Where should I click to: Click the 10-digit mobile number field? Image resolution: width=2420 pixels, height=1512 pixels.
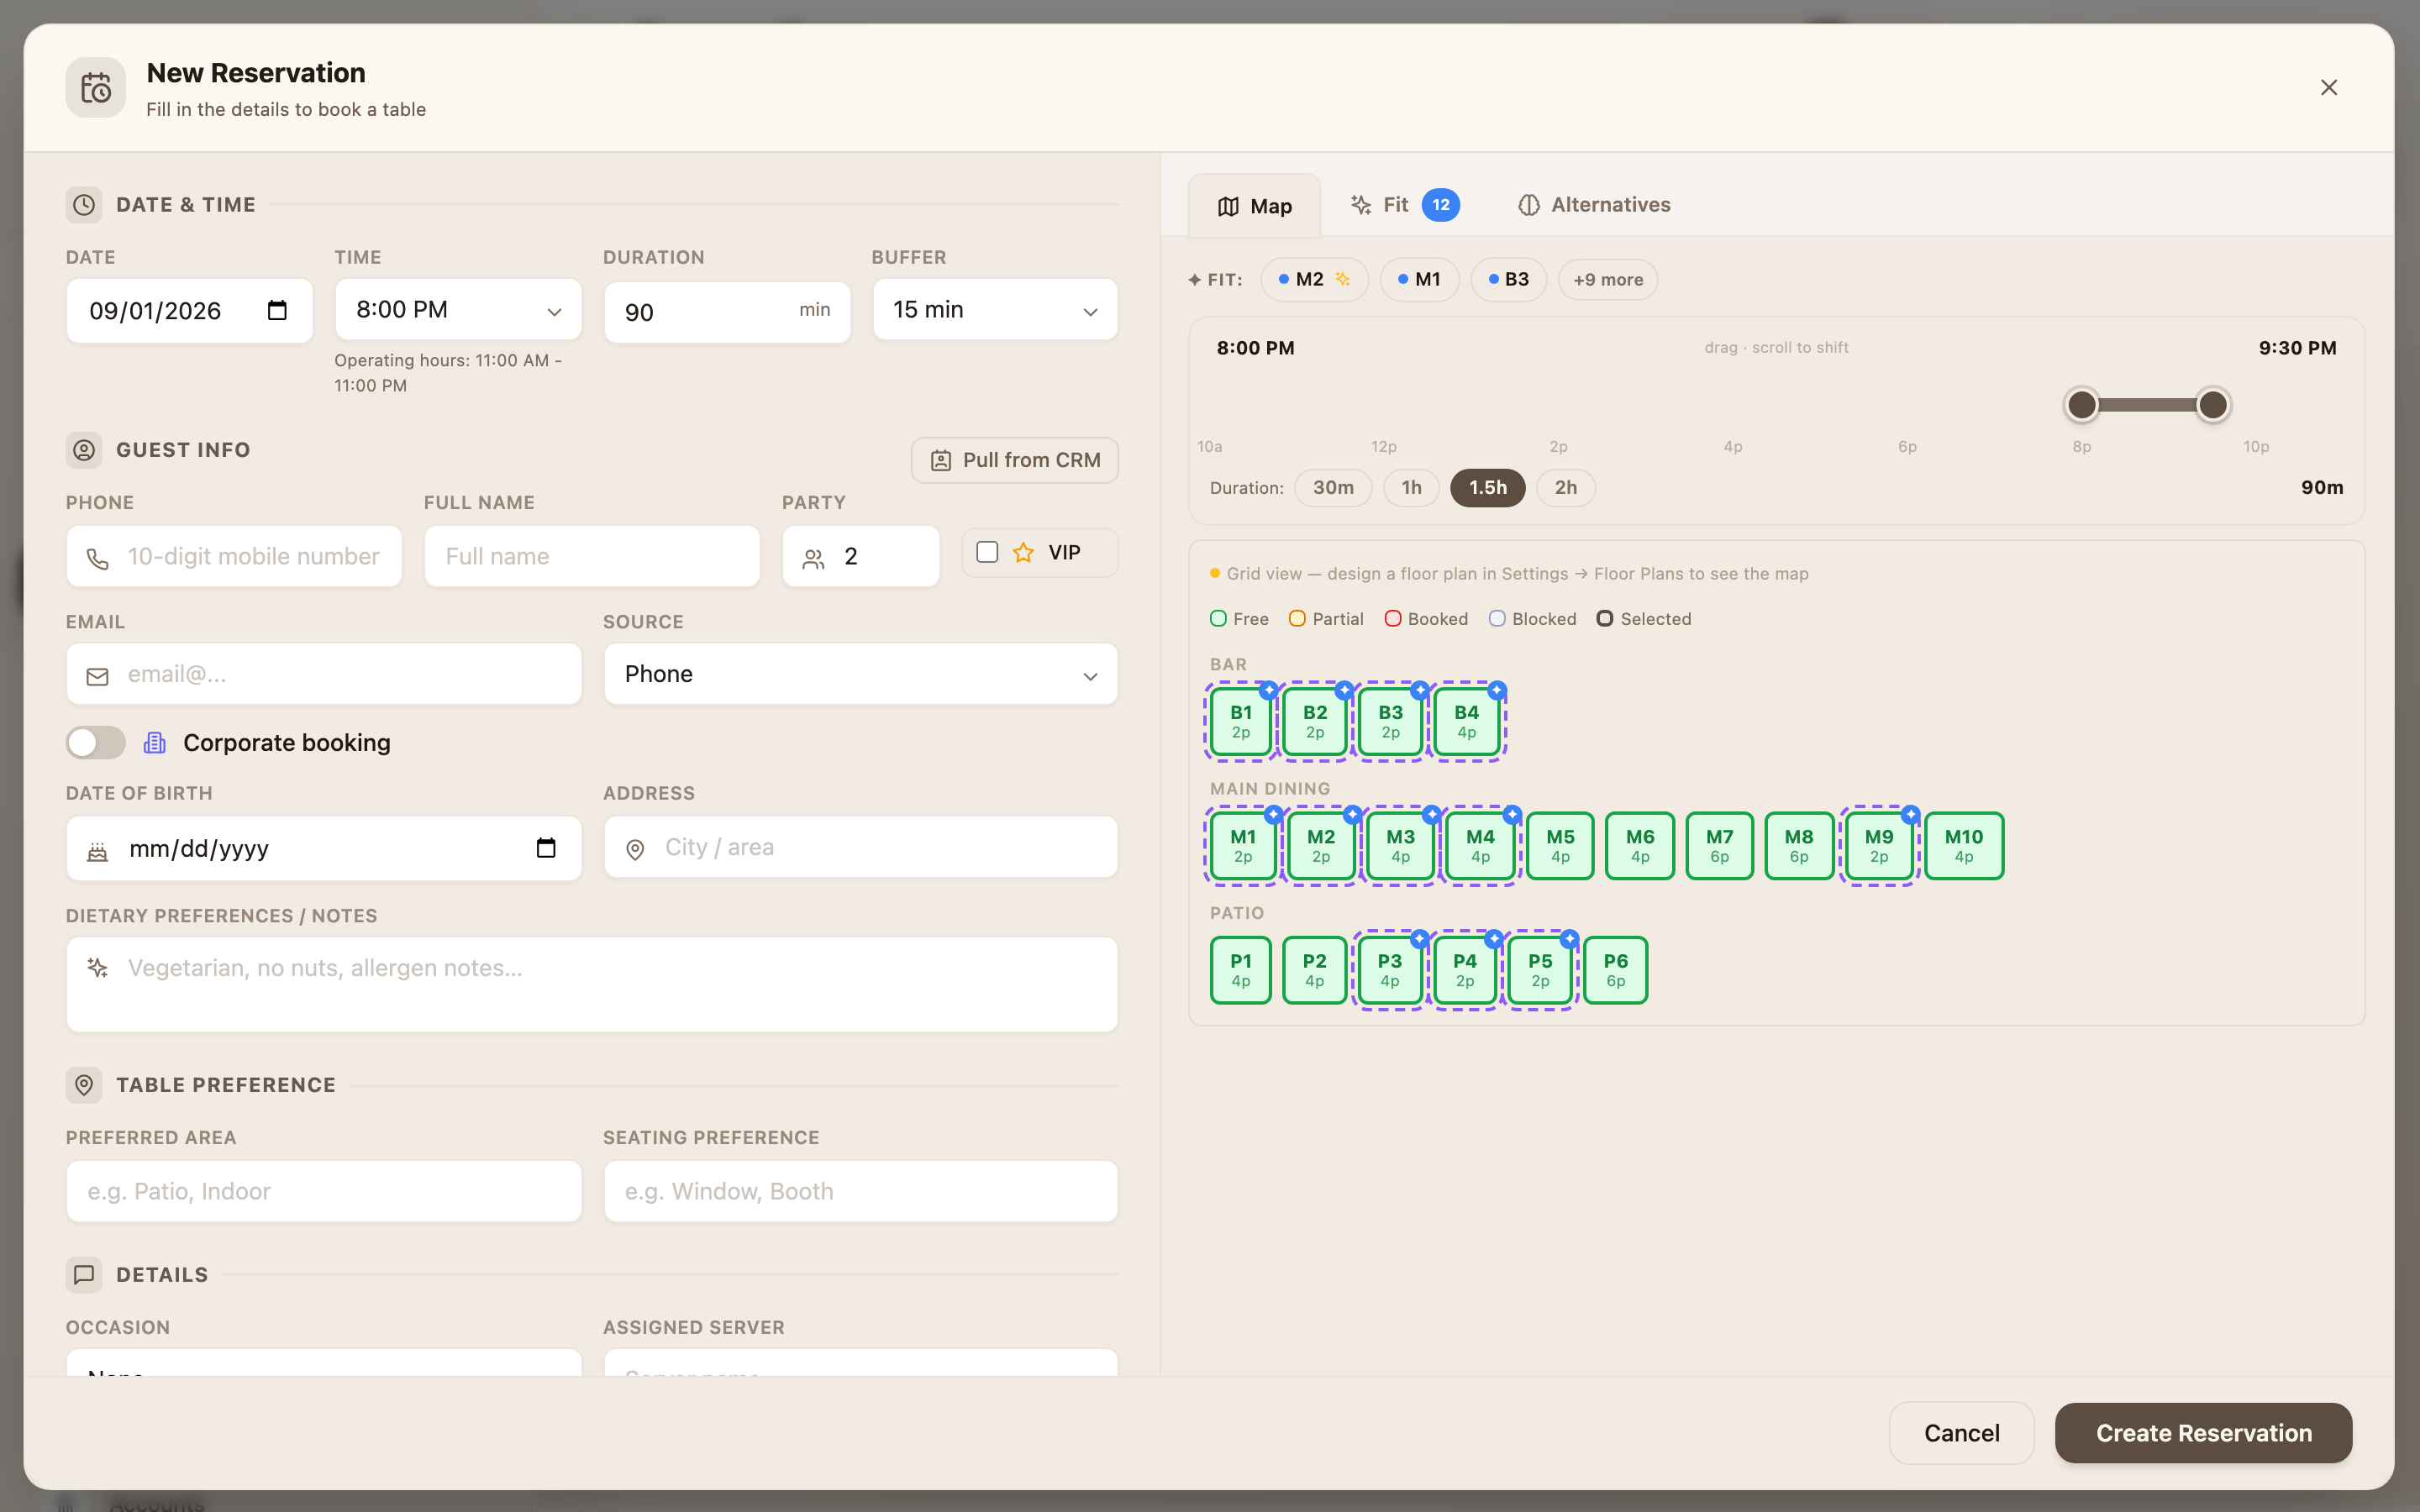pyautogui.click(x=234, y=557)
